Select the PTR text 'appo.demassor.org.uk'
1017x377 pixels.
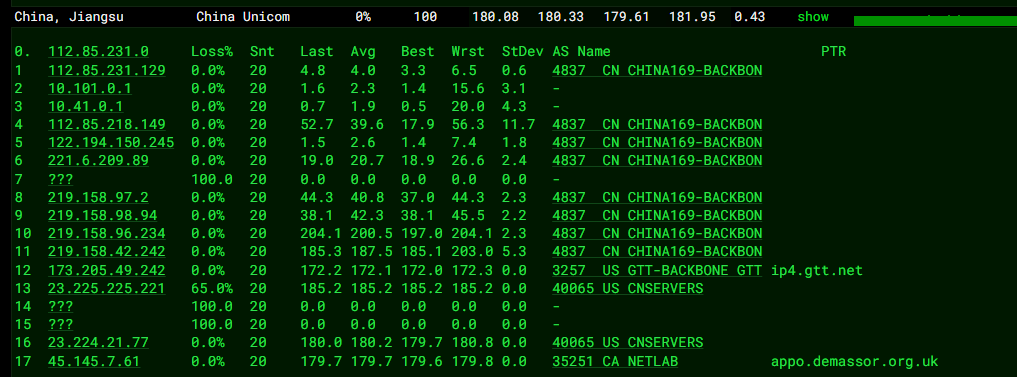pos(855,361)
